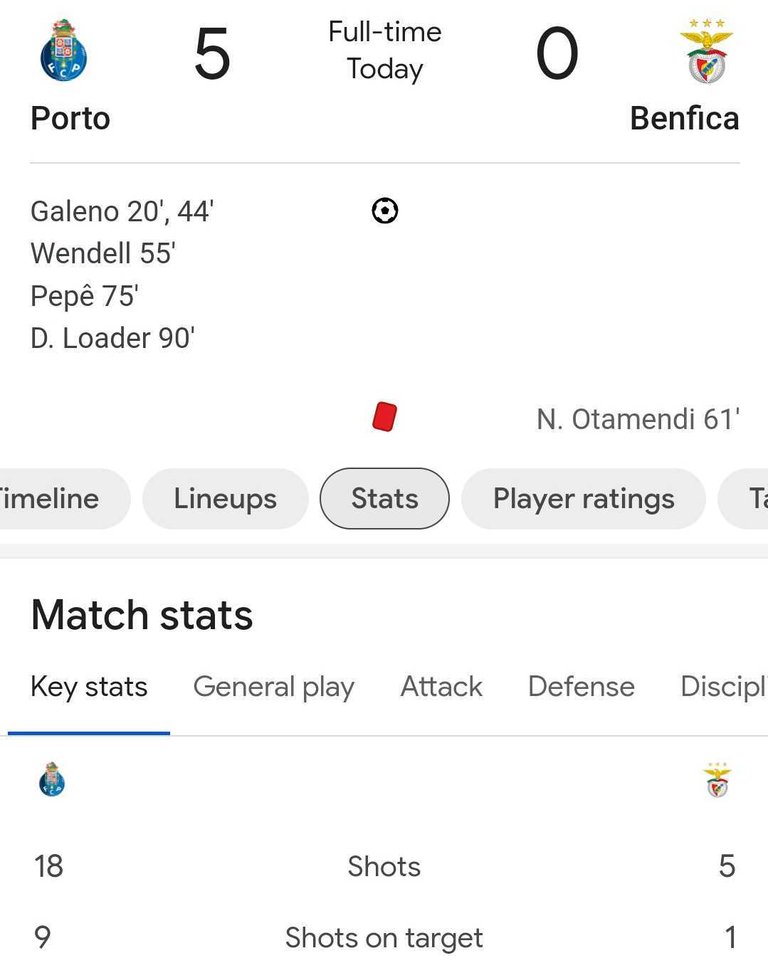The image size is (768, 970).
Task: Tap the Shots on target stat row
Action: tap(384, 937)
